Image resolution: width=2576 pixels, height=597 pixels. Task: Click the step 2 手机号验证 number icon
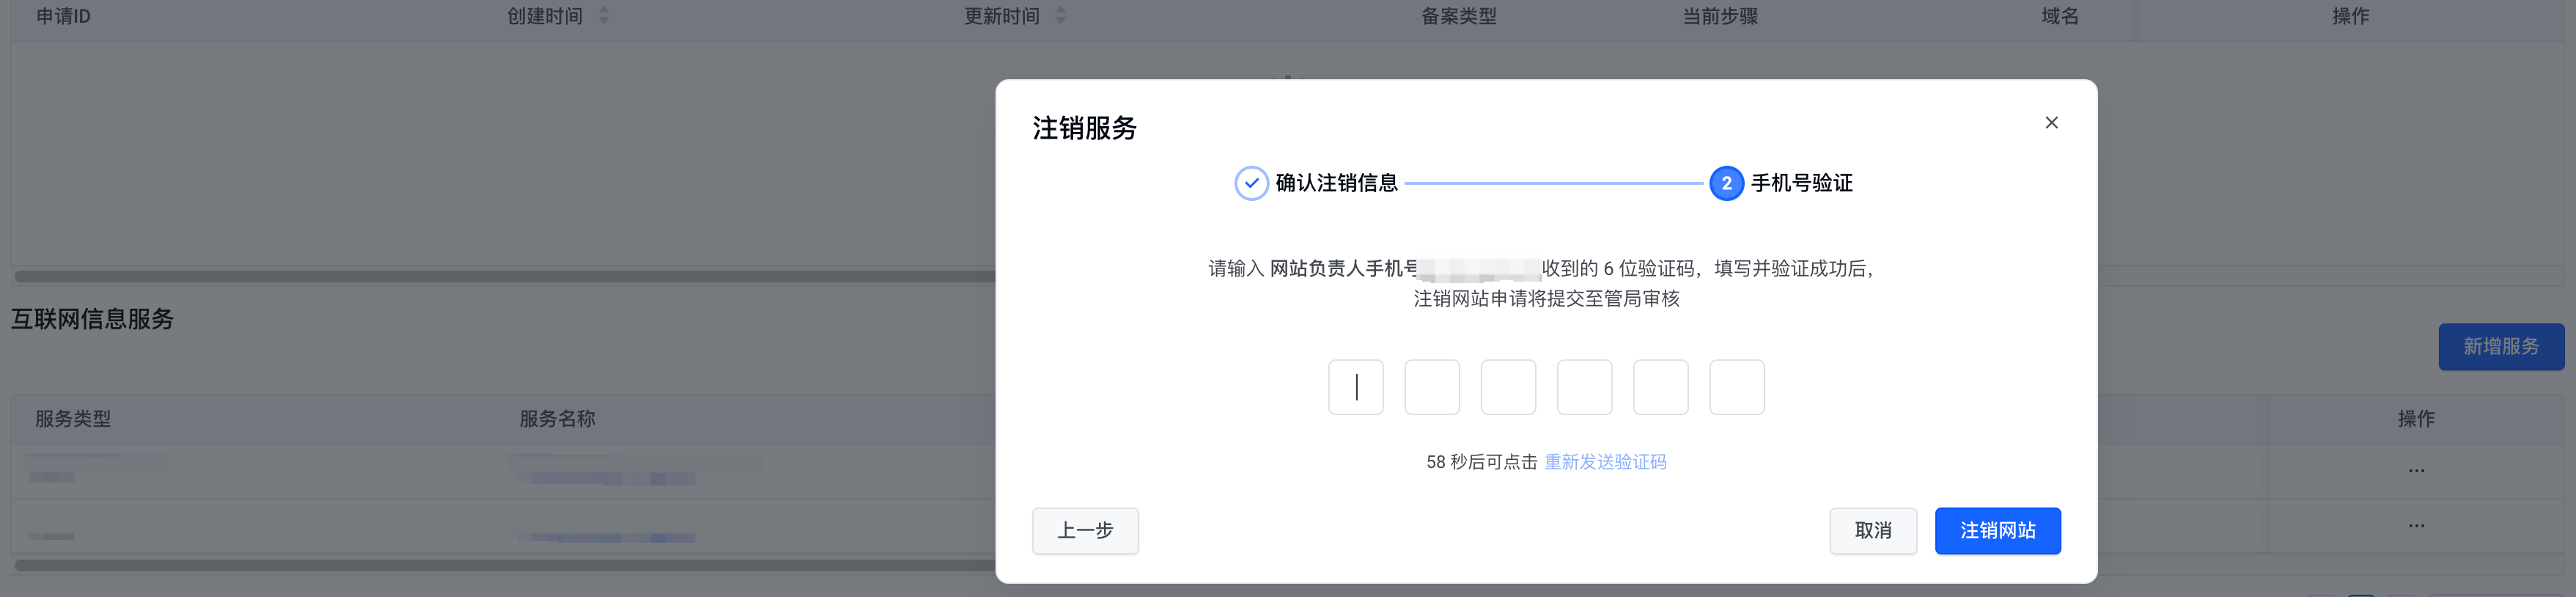(1726, 183)
